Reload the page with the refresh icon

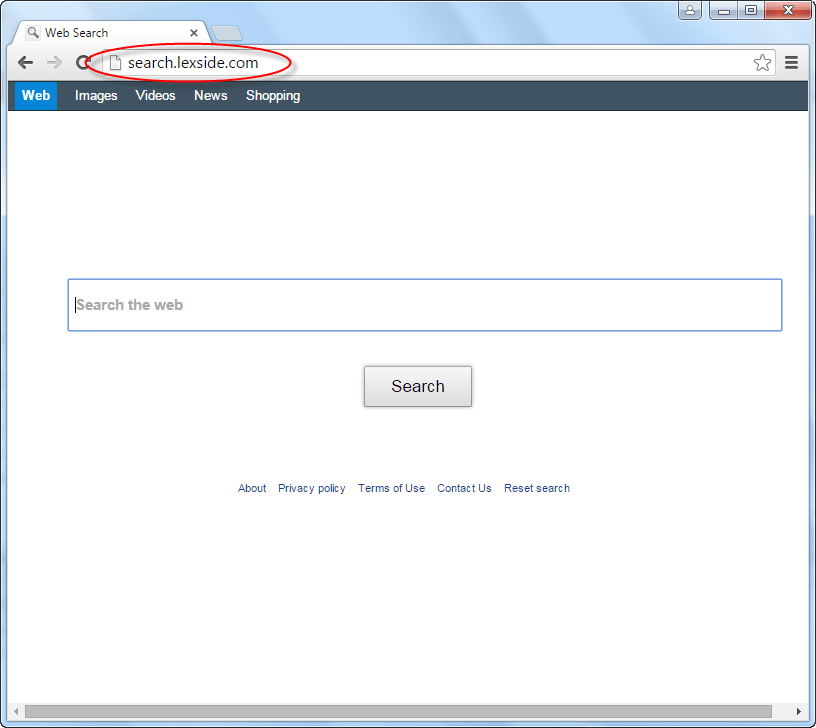(x=83, y=63)
